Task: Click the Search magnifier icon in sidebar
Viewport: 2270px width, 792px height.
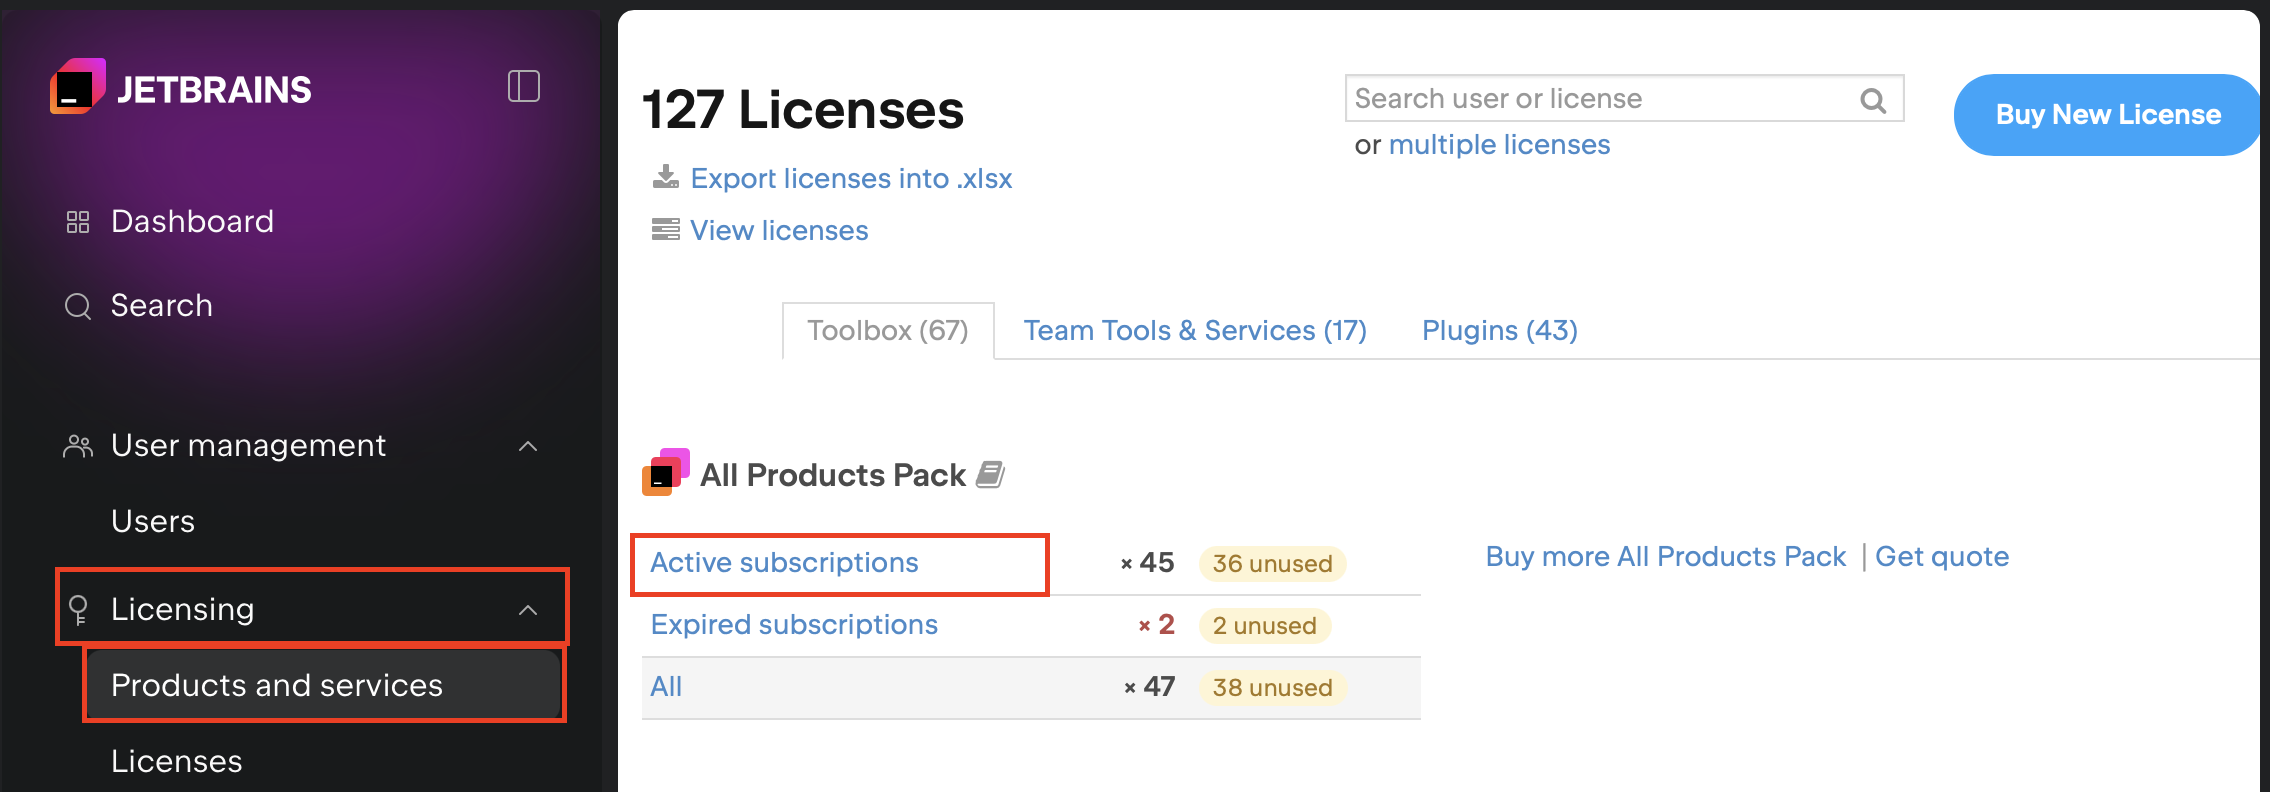Action: pyautogui.click(x=78, y=306)
